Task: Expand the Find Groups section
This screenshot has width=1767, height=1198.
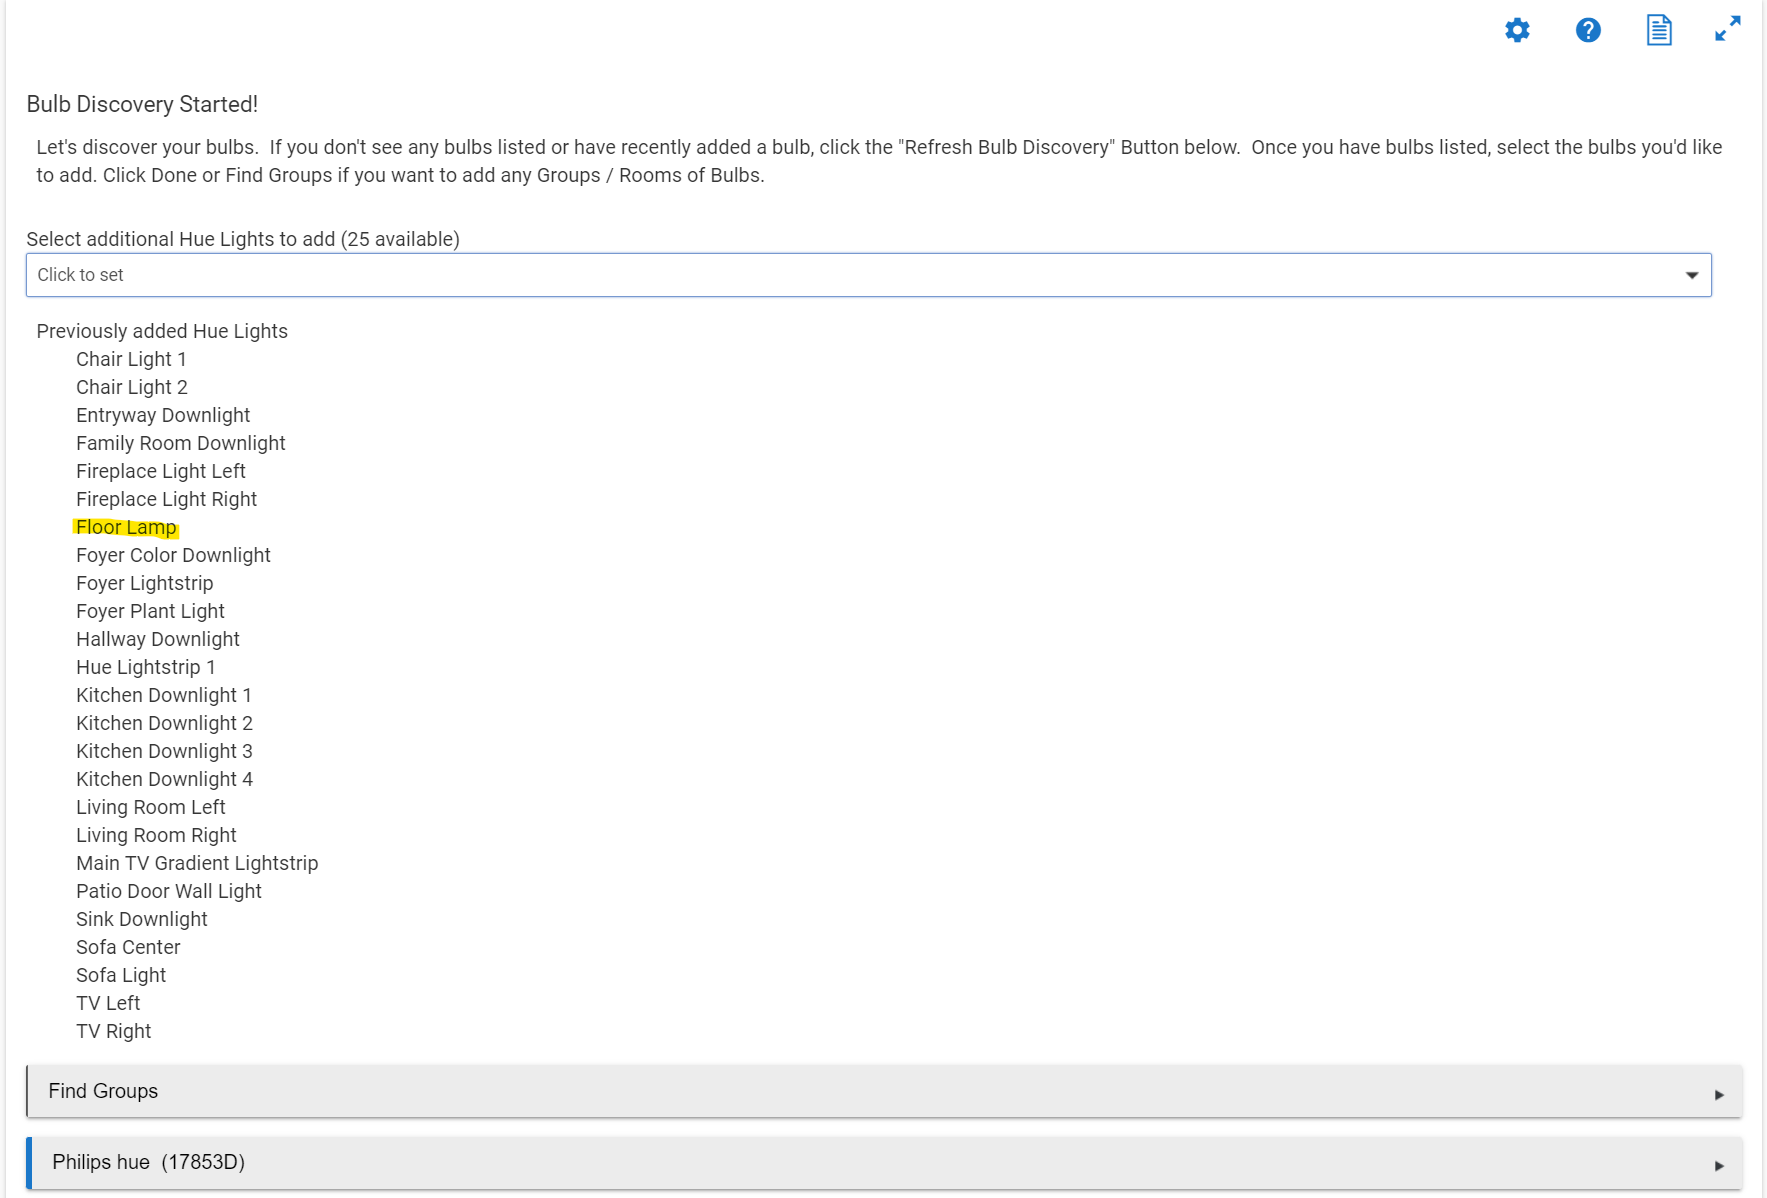Action: click(x=884, y=1091)
